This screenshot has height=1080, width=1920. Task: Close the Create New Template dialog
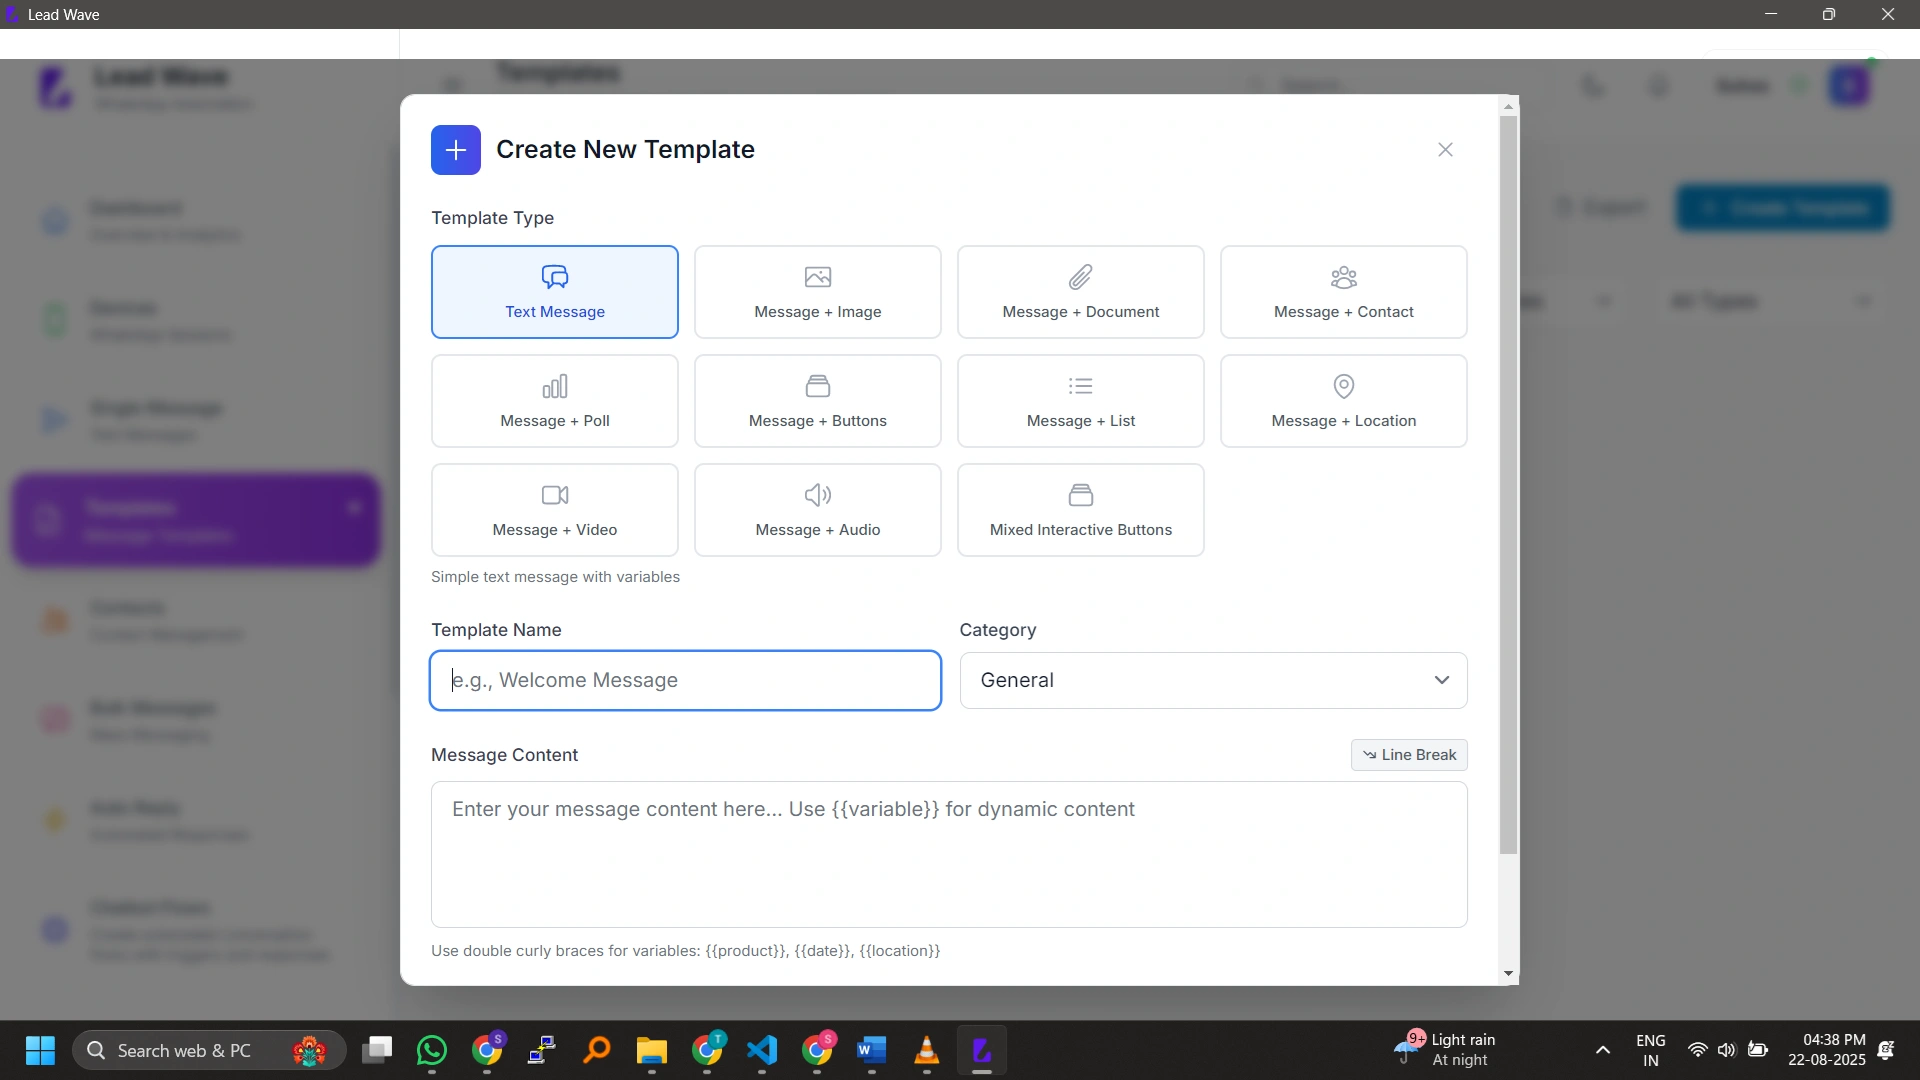1445,150
